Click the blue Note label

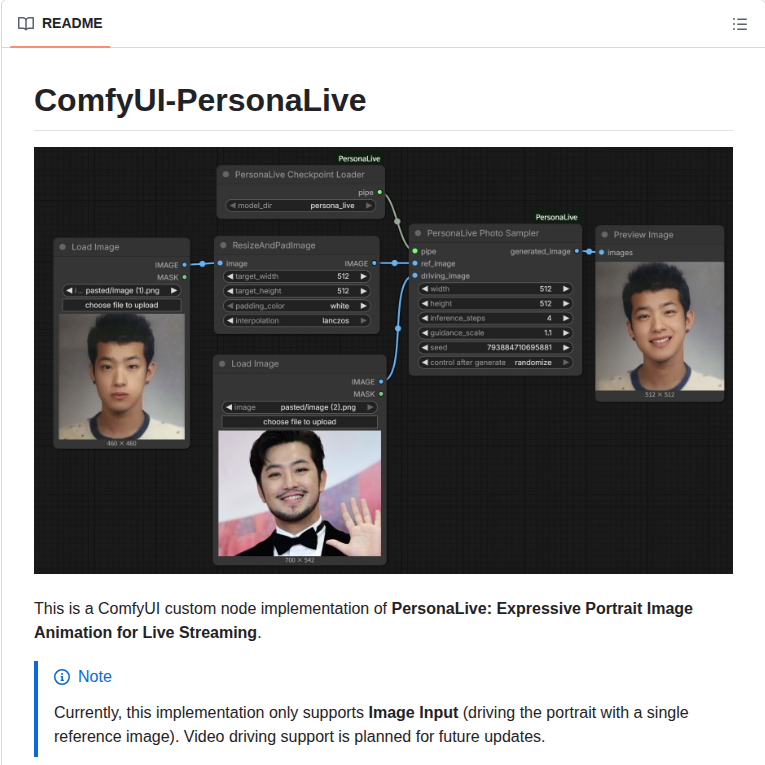[x=95, y=677]
